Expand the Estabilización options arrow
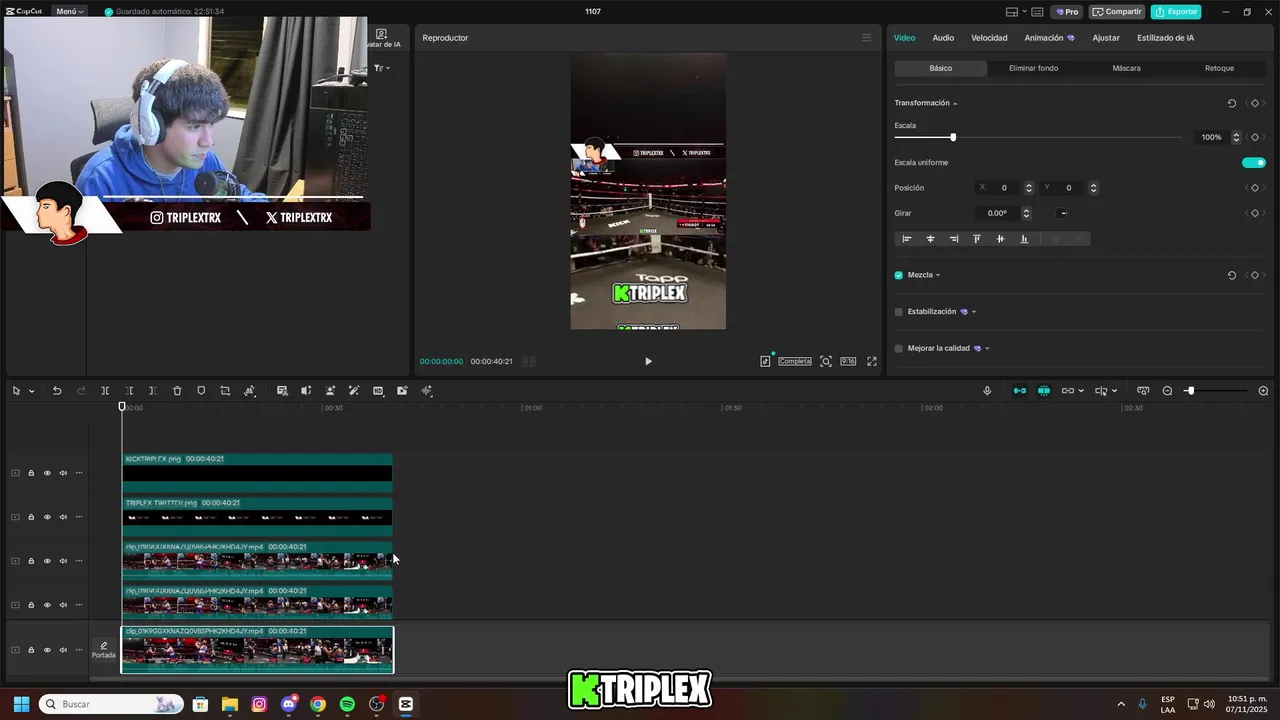 [x=974, y=312]
